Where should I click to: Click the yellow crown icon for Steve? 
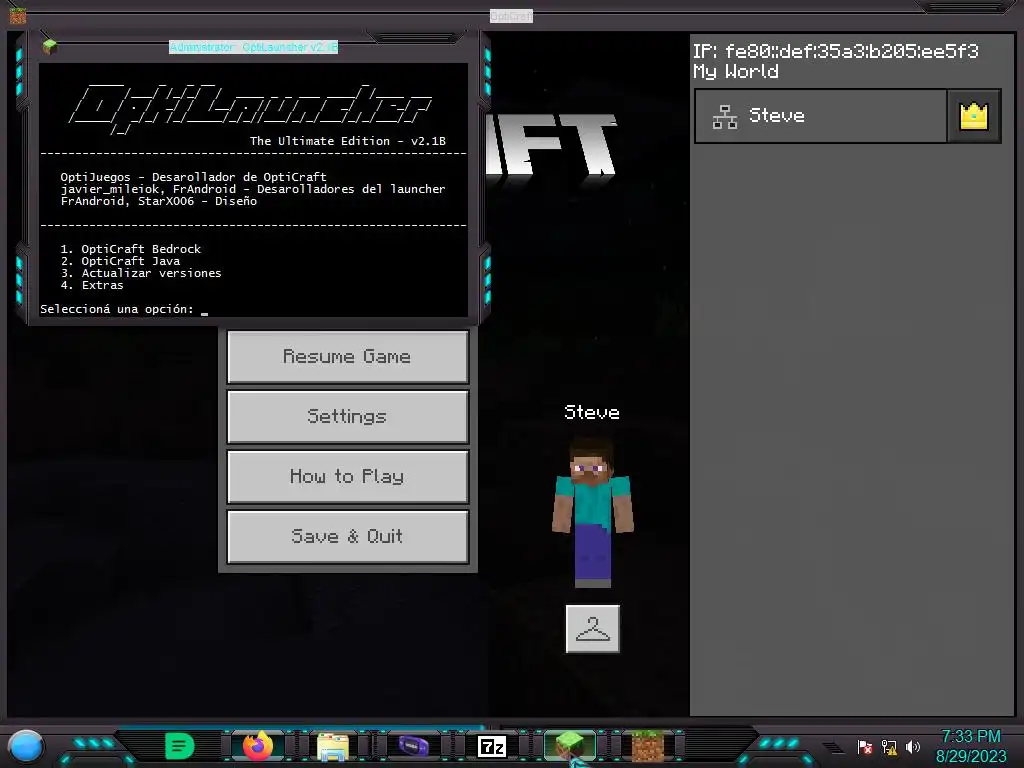[974, 116]
